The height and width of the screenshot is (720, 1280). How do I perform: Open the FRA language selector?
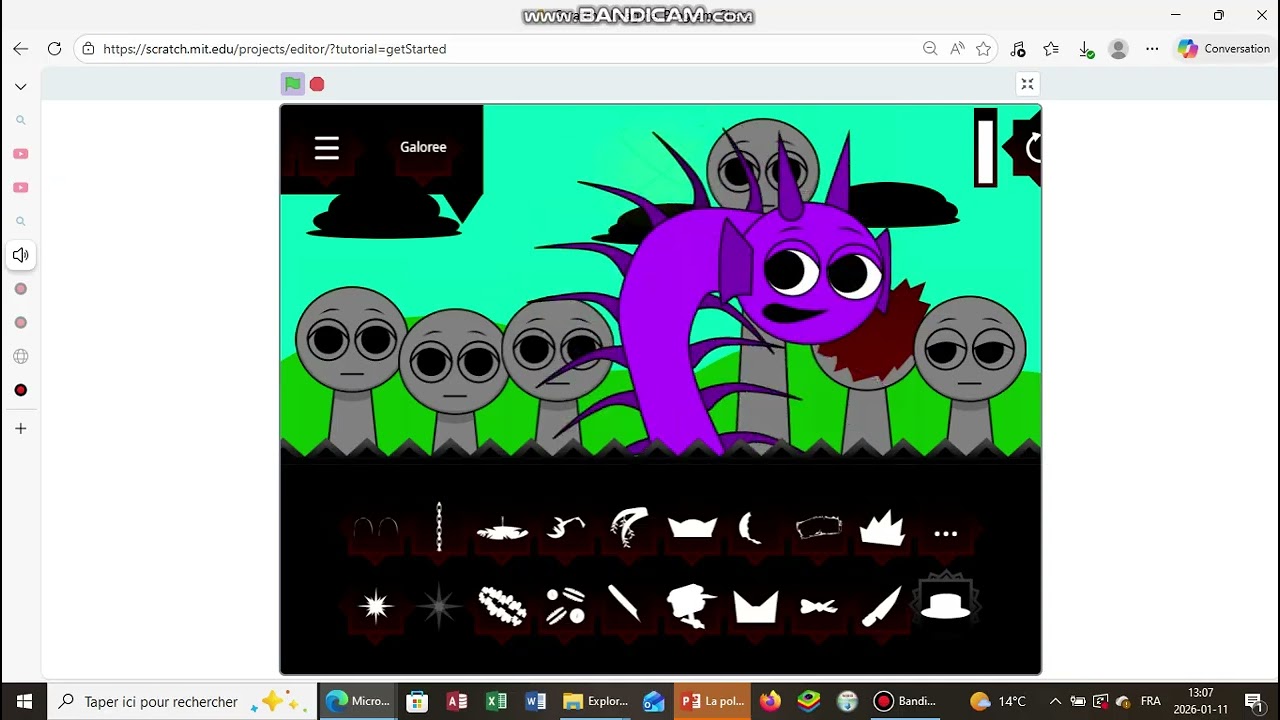(1151, 701)
